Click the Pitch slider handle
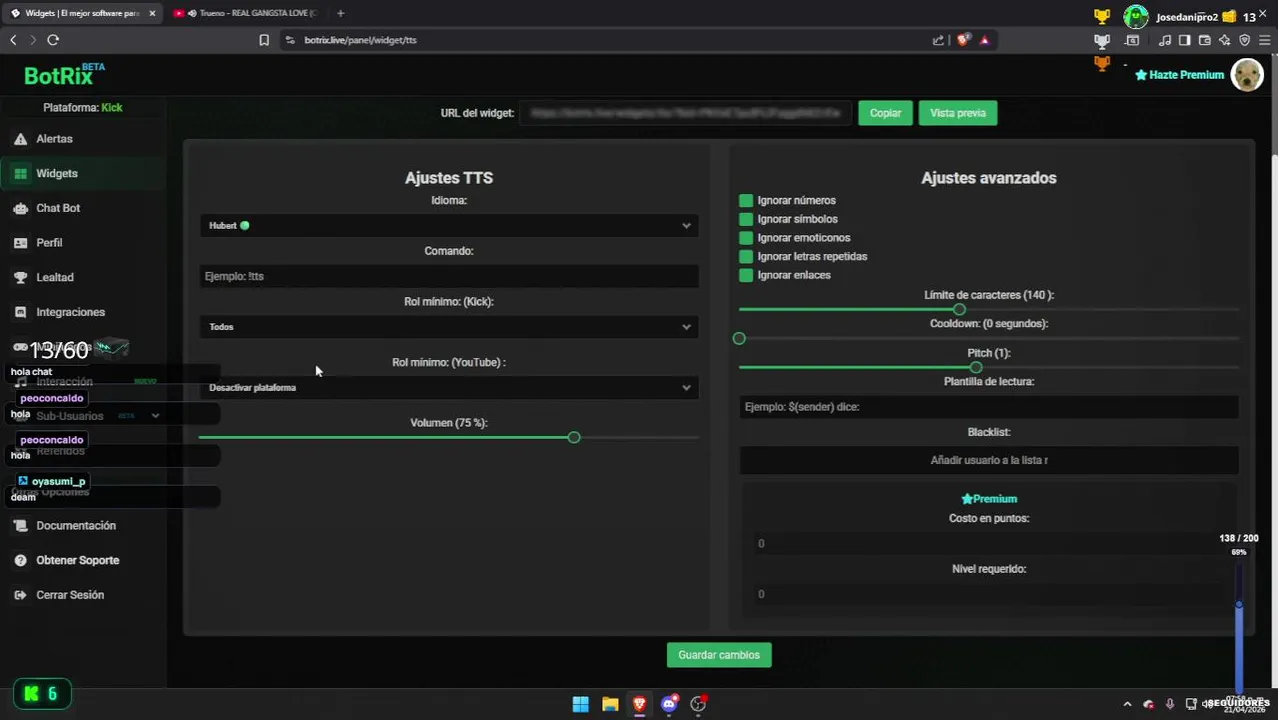The height and width of the screenshot is (720, 1278). [x=976, y=367]
